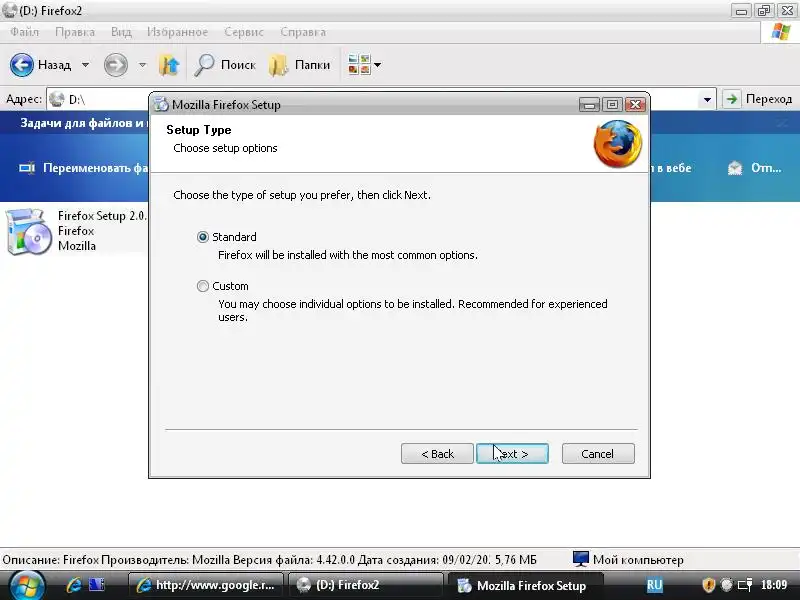The image size is (800, 600).
Task: Select the Standard setup radio button
Action: point(203,237)
